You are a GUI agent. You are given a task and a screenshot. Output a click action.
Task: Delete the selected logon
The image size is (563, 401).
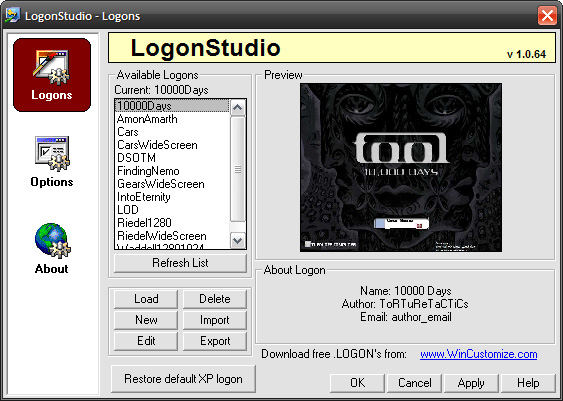[x=215, y=299]
